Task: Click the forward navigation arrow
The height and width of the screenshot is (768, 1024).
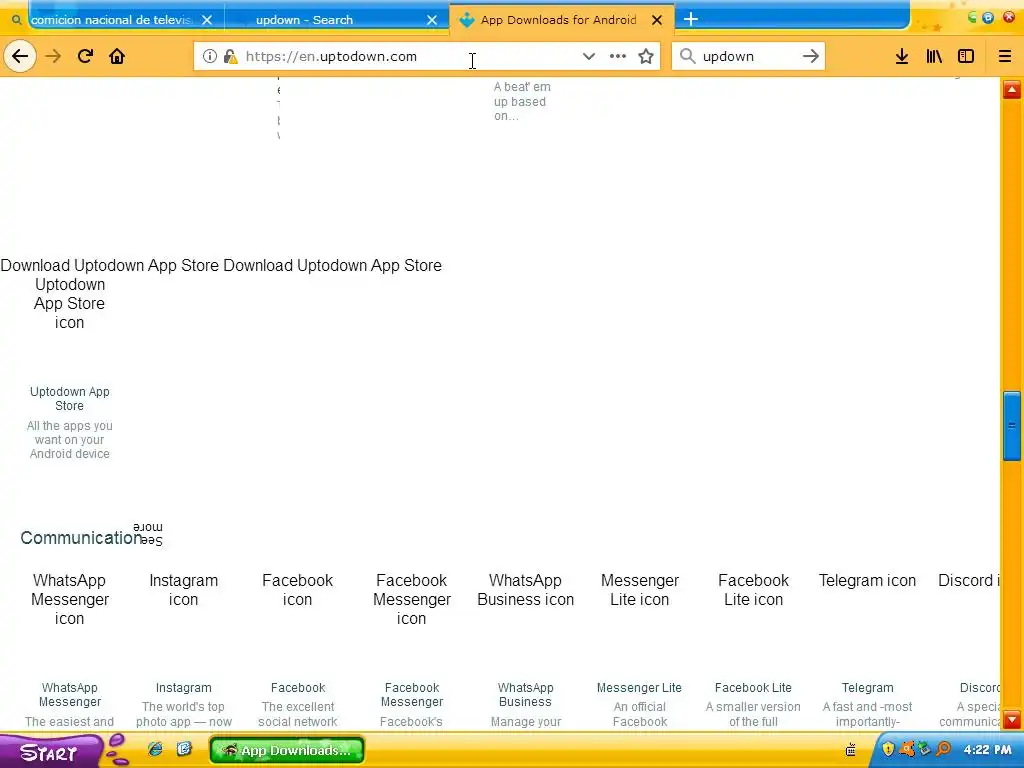Action: pyautogui.click(x=53, y=56)
